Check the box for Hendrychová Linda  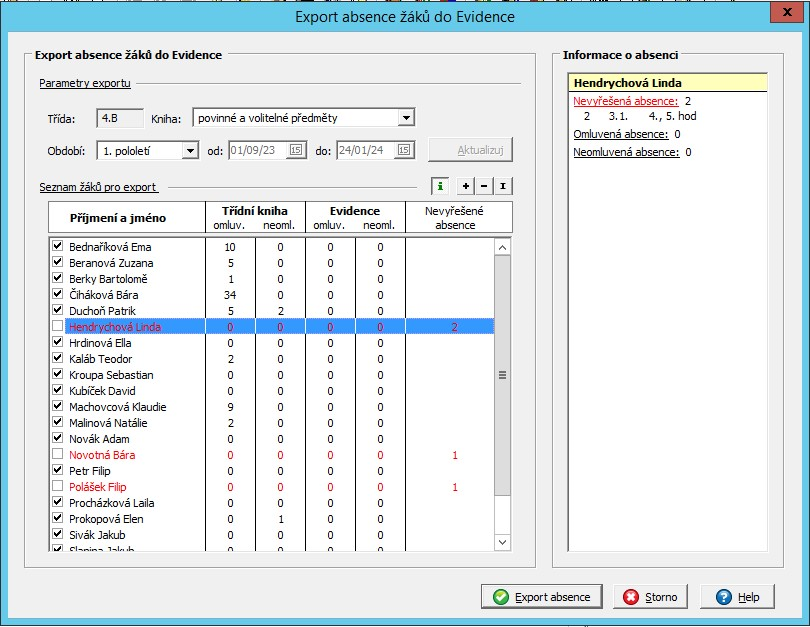coord(58,327)
